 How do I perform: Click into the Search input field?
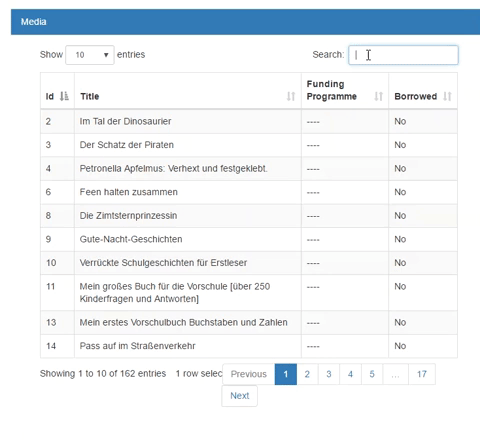pyautogui.click(x=403, y=55)
